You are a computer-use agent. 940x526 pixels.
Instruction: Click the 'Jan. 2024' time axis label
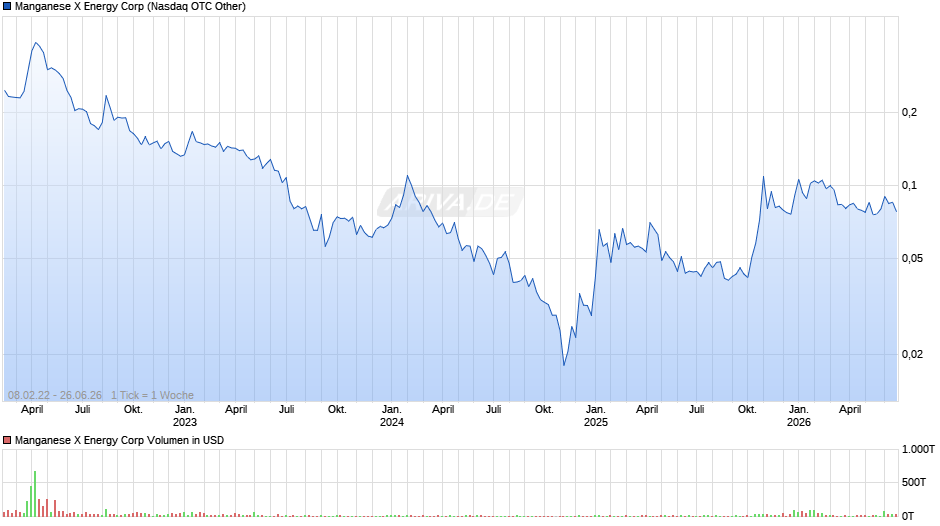pos(391,416)
